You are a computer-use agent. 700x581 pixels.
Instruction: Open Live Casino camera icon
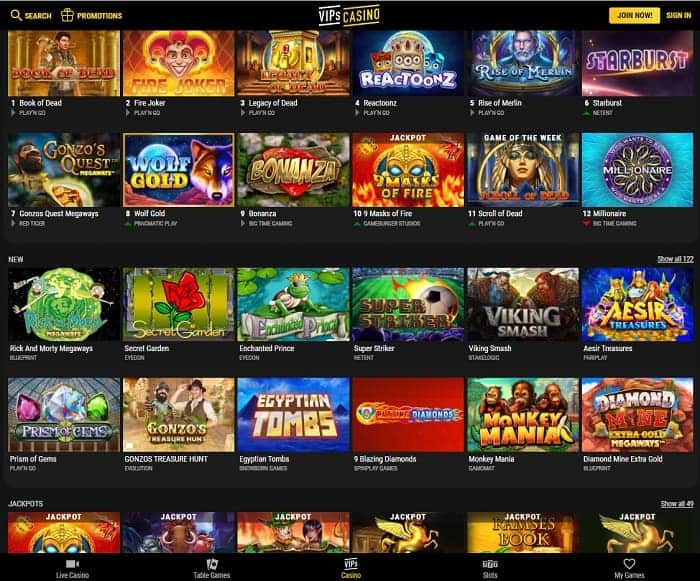pyautogui.click(x=72, y=564)
